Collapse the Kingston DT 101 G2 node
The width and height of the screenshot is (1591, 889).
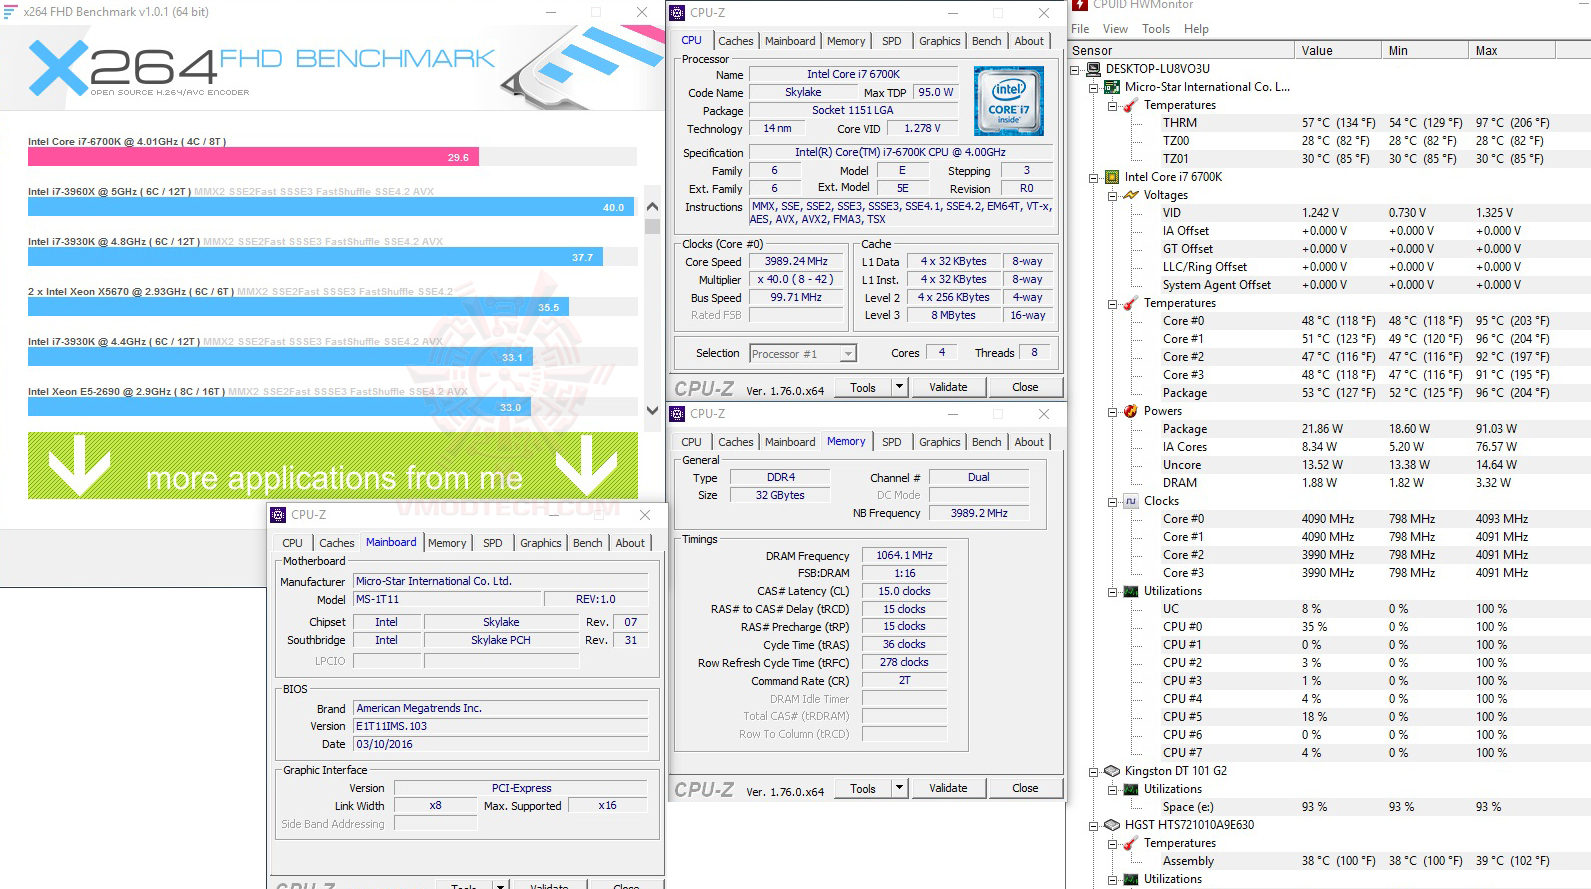[1094, 771]
